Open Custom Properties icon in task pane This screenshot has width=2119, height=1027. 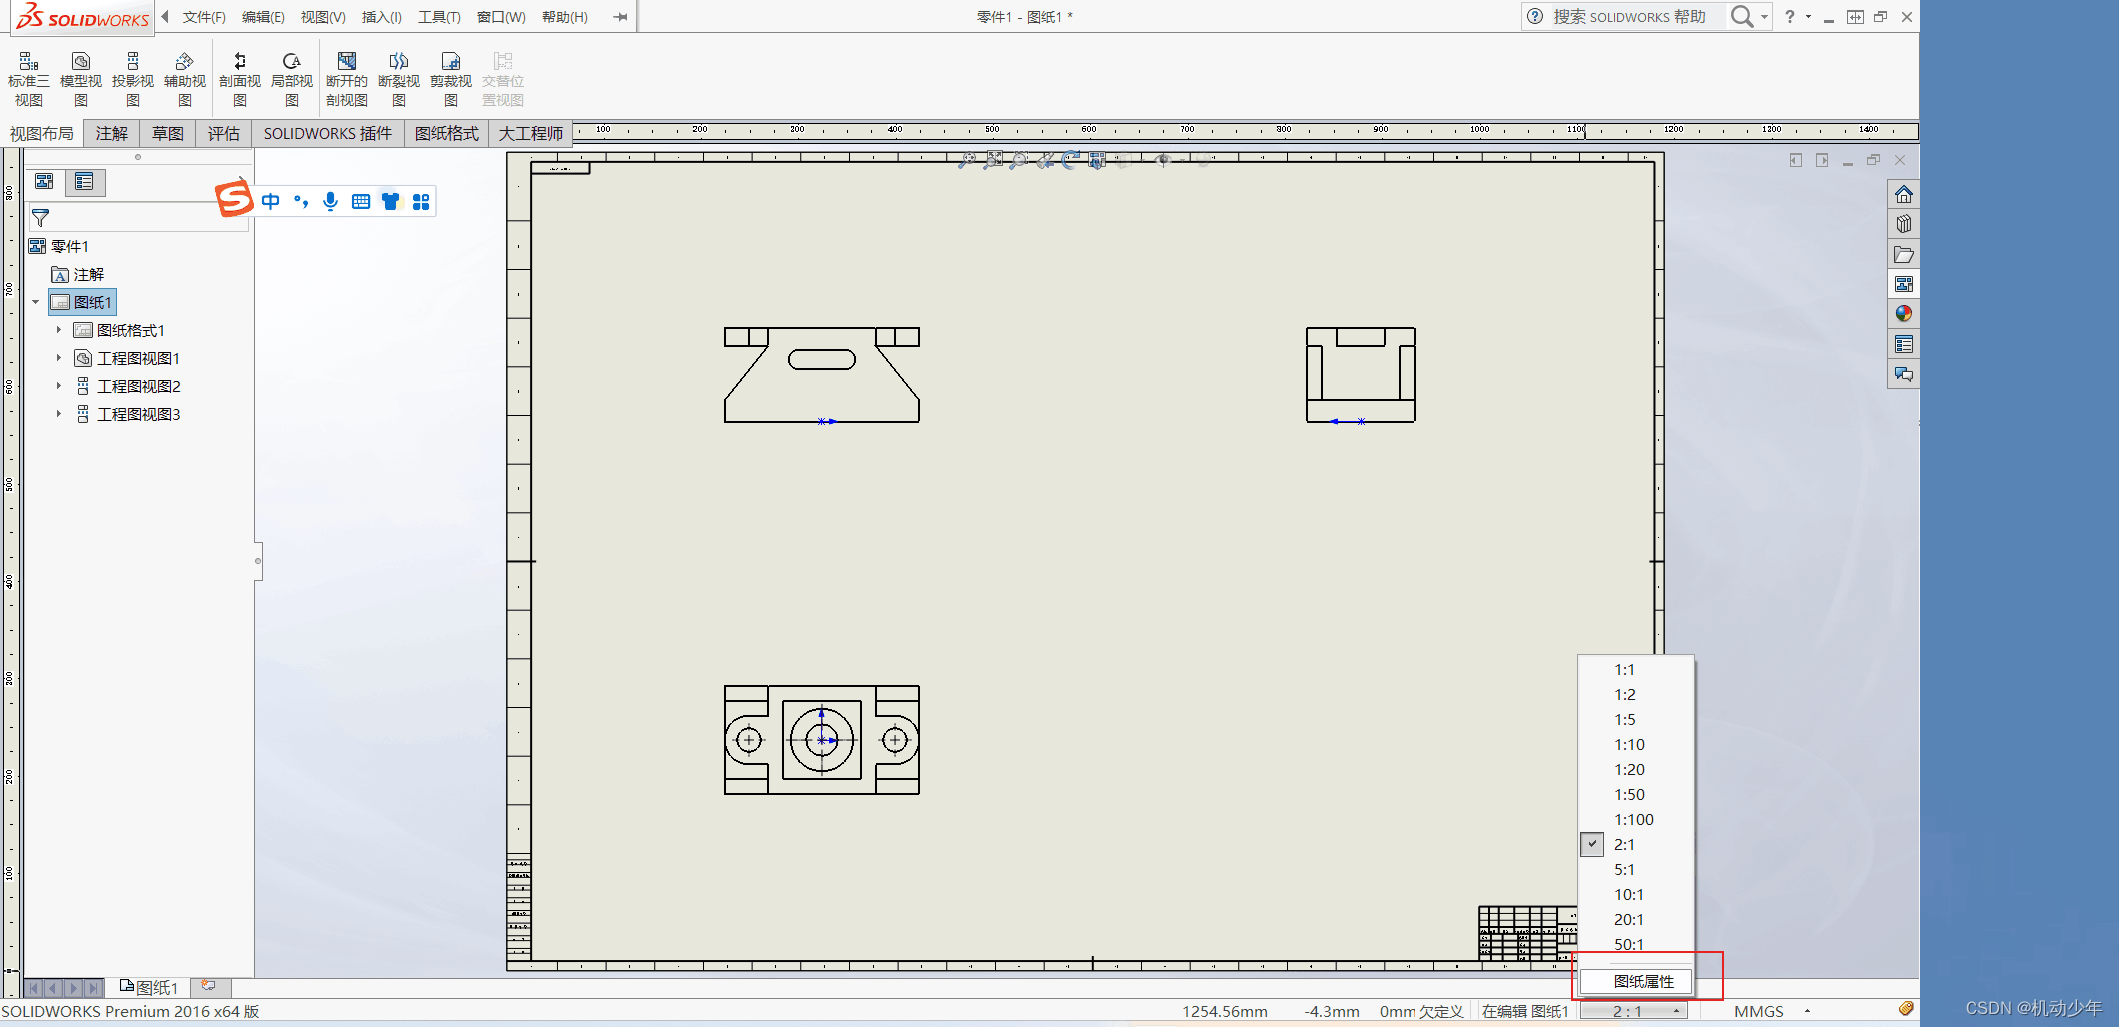click(x=1904, y=344)
